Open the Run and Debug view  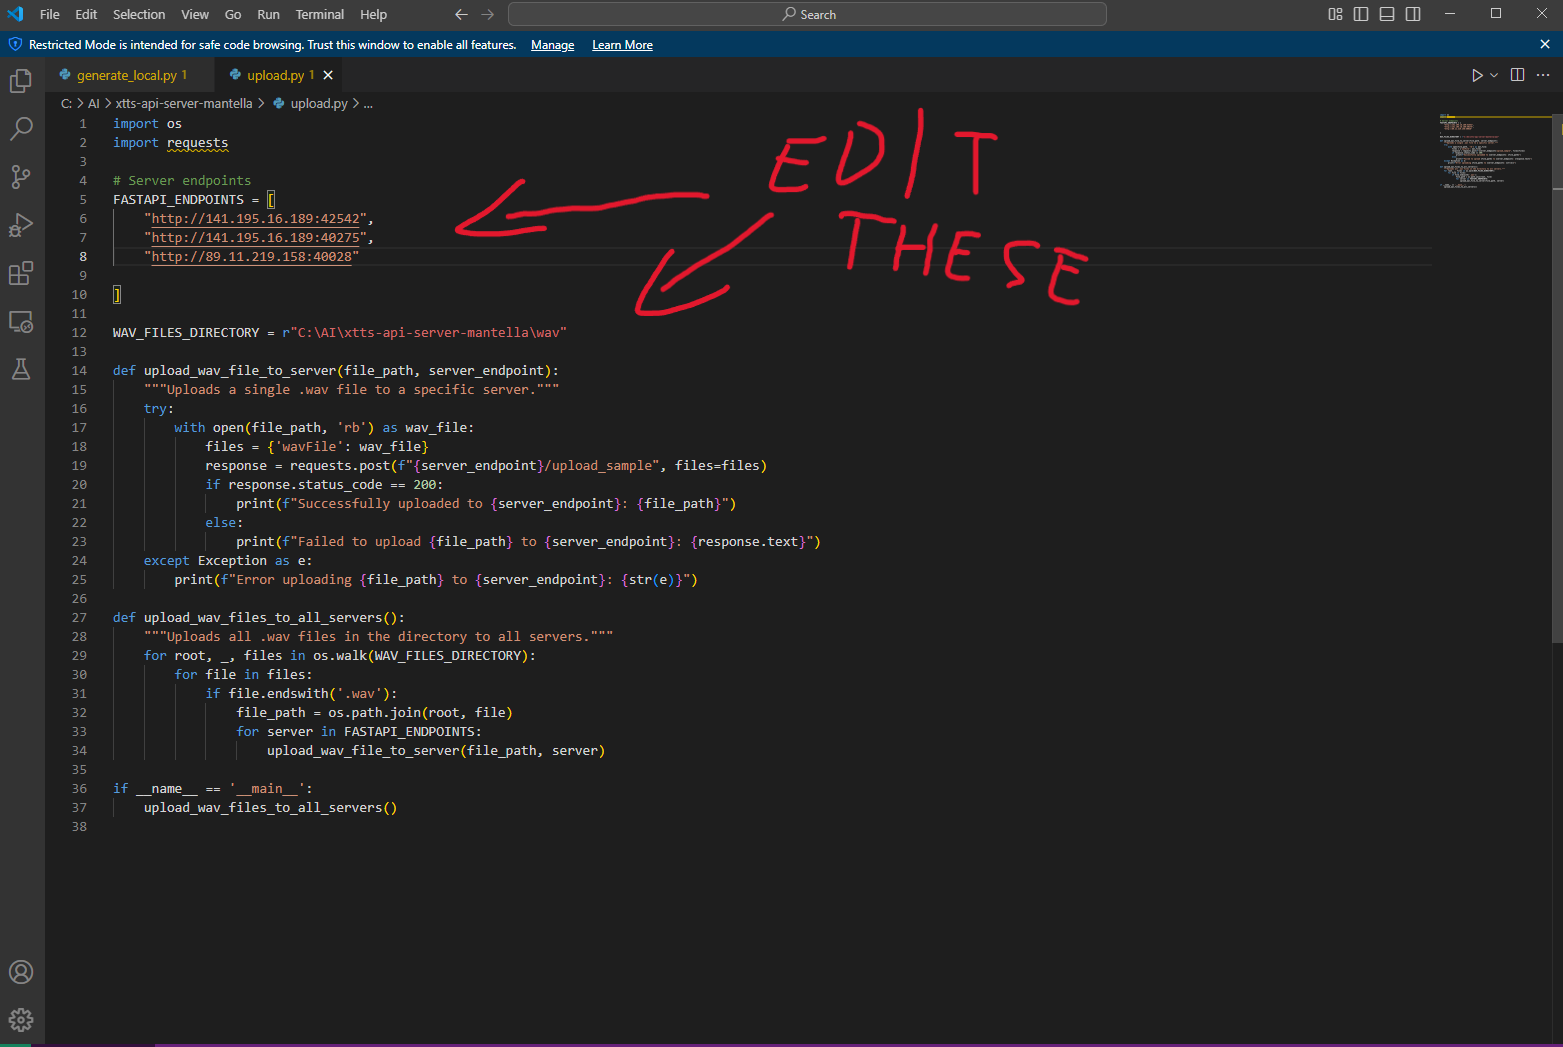(x=21, y=225)
